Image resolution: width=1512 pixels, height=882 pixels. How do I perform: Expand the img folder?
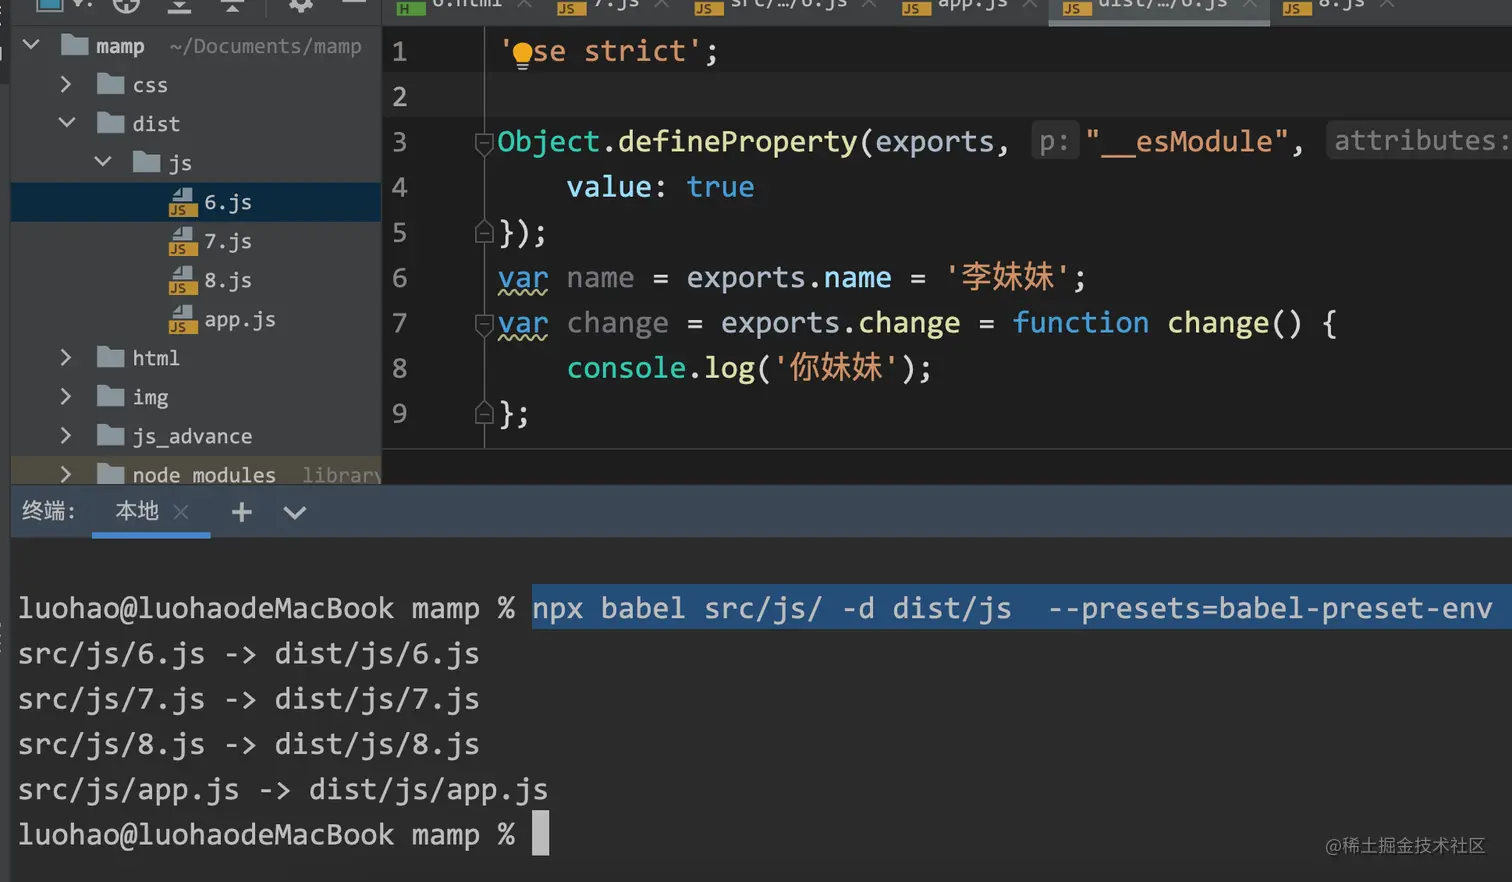tap(66, 396)
